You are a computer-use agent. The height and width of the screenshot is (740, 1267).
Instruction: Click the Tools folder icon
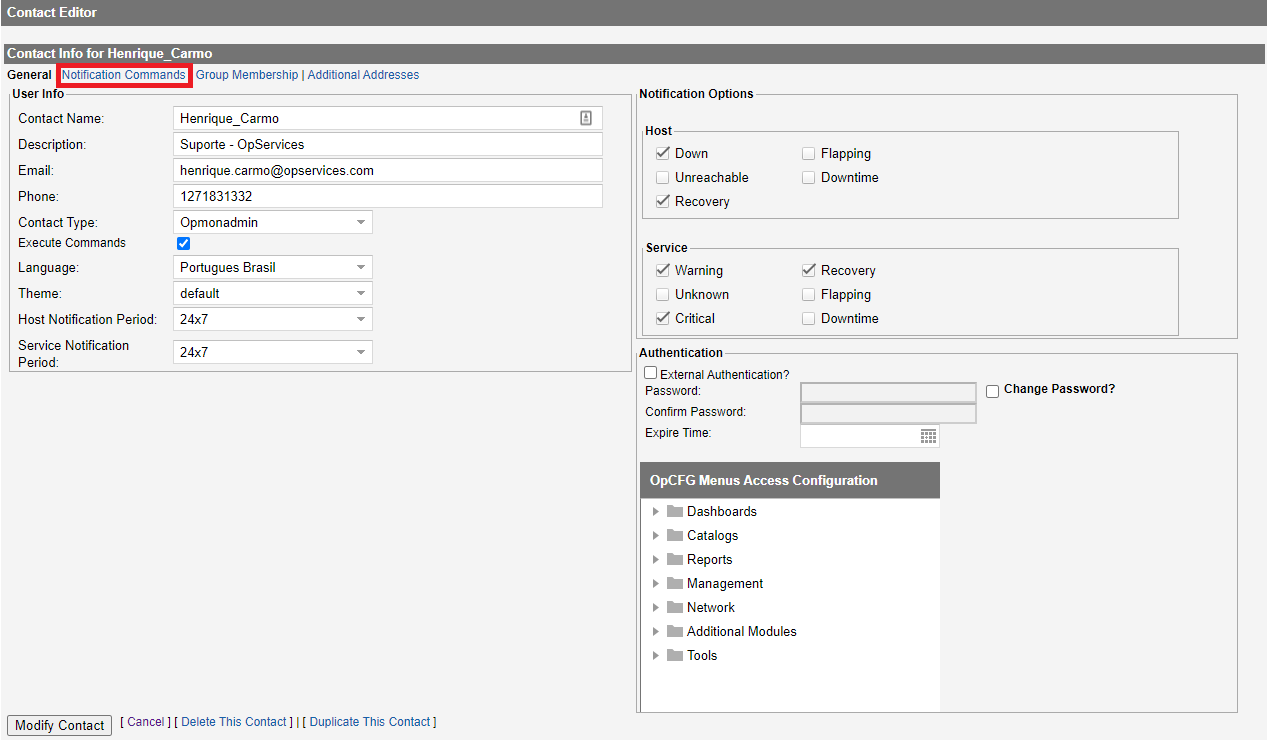pyautogui.click(x=675, y=656)
